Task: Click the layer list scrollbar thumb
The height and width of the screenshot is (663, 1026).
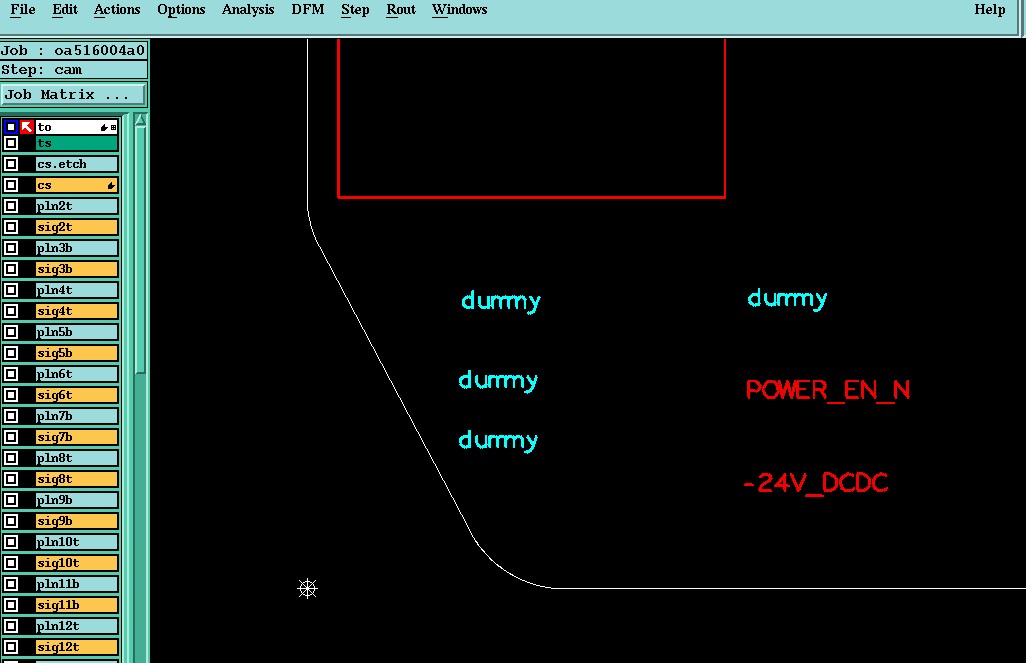Action: click(140, 251)
